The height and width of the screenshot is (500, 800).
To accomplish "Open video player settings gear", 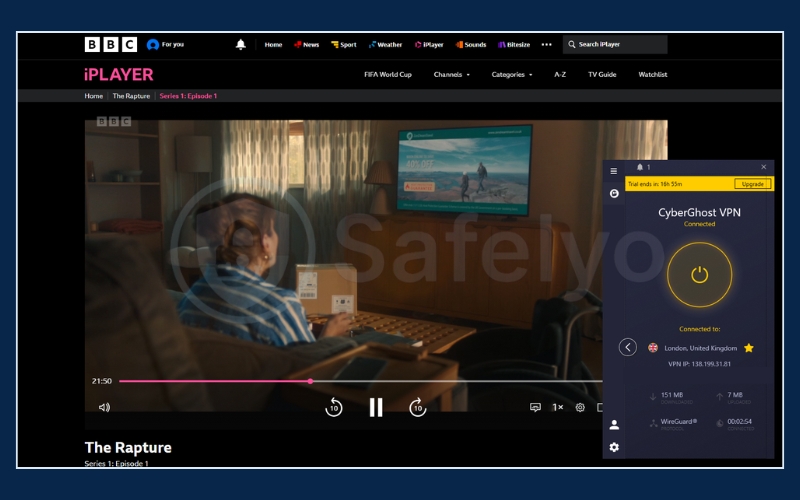I will click(x=580, y=407).
